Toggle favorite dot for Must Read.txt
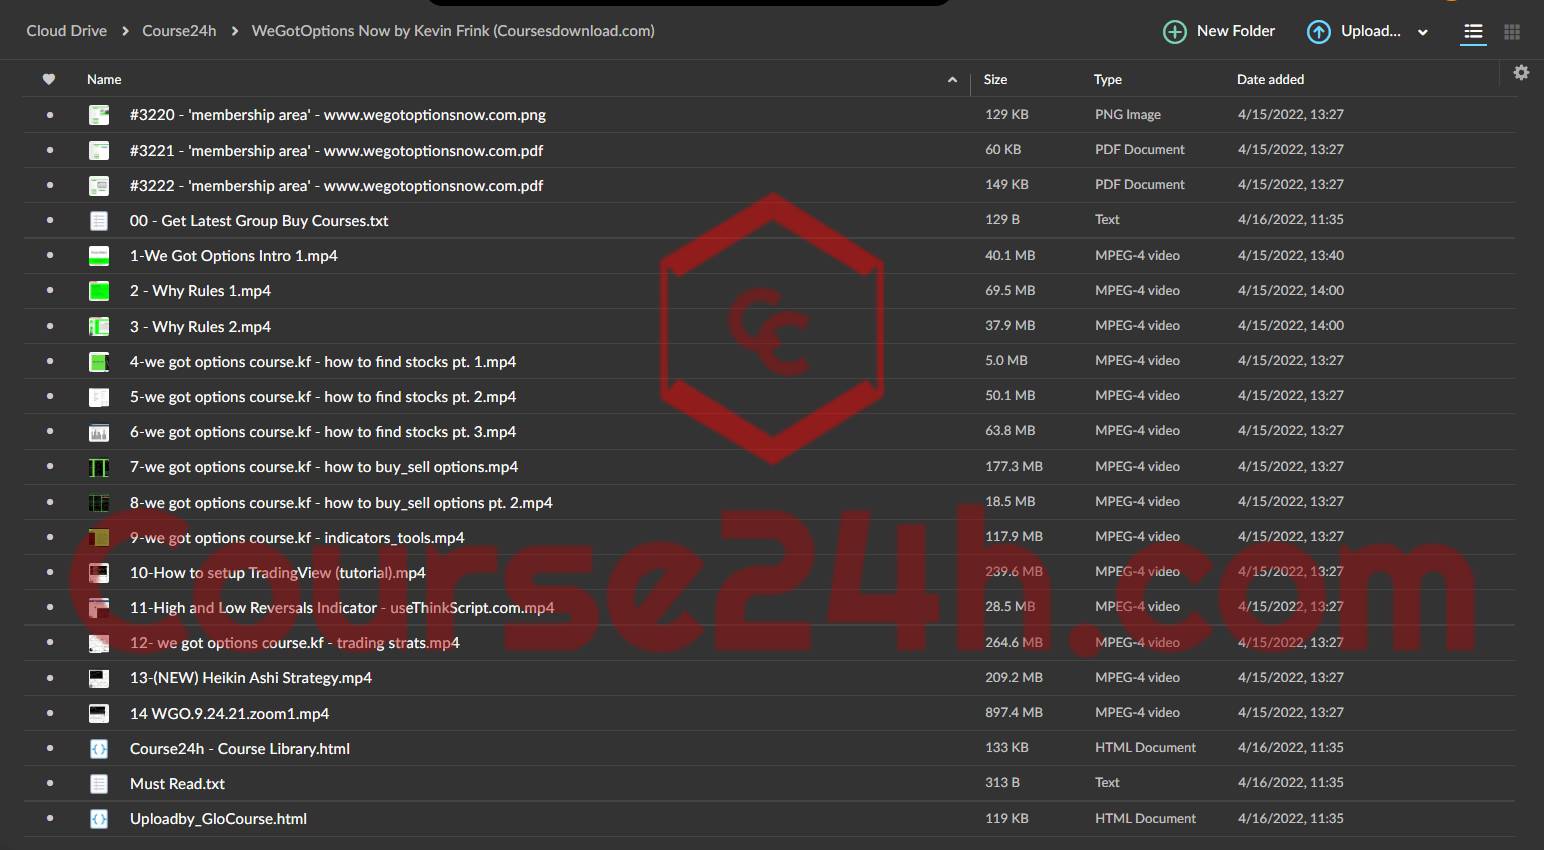Viewport: 1544px width, 850px height. [x=50, y=783]
